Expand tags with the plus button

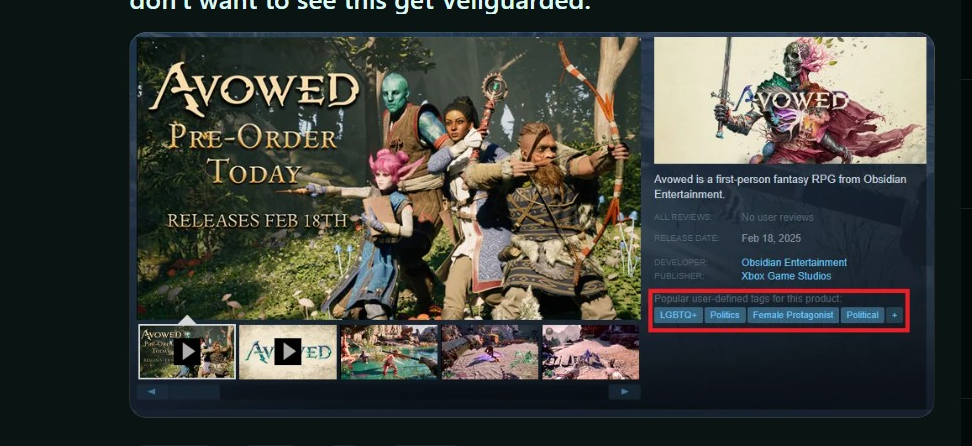[x=894, y=315]
